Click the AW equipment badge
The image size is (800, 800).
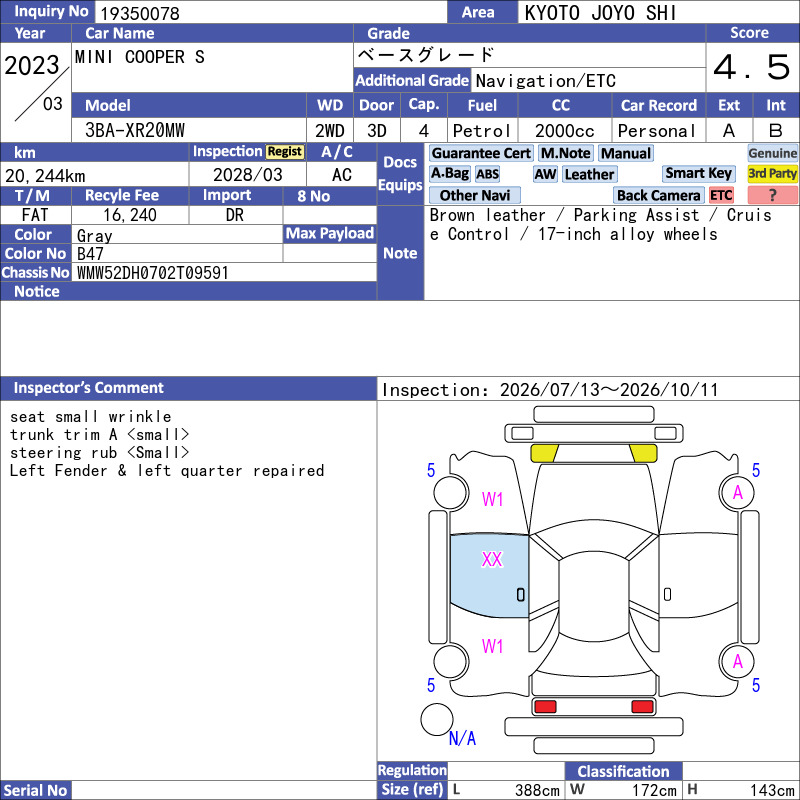tap(545, 174)
